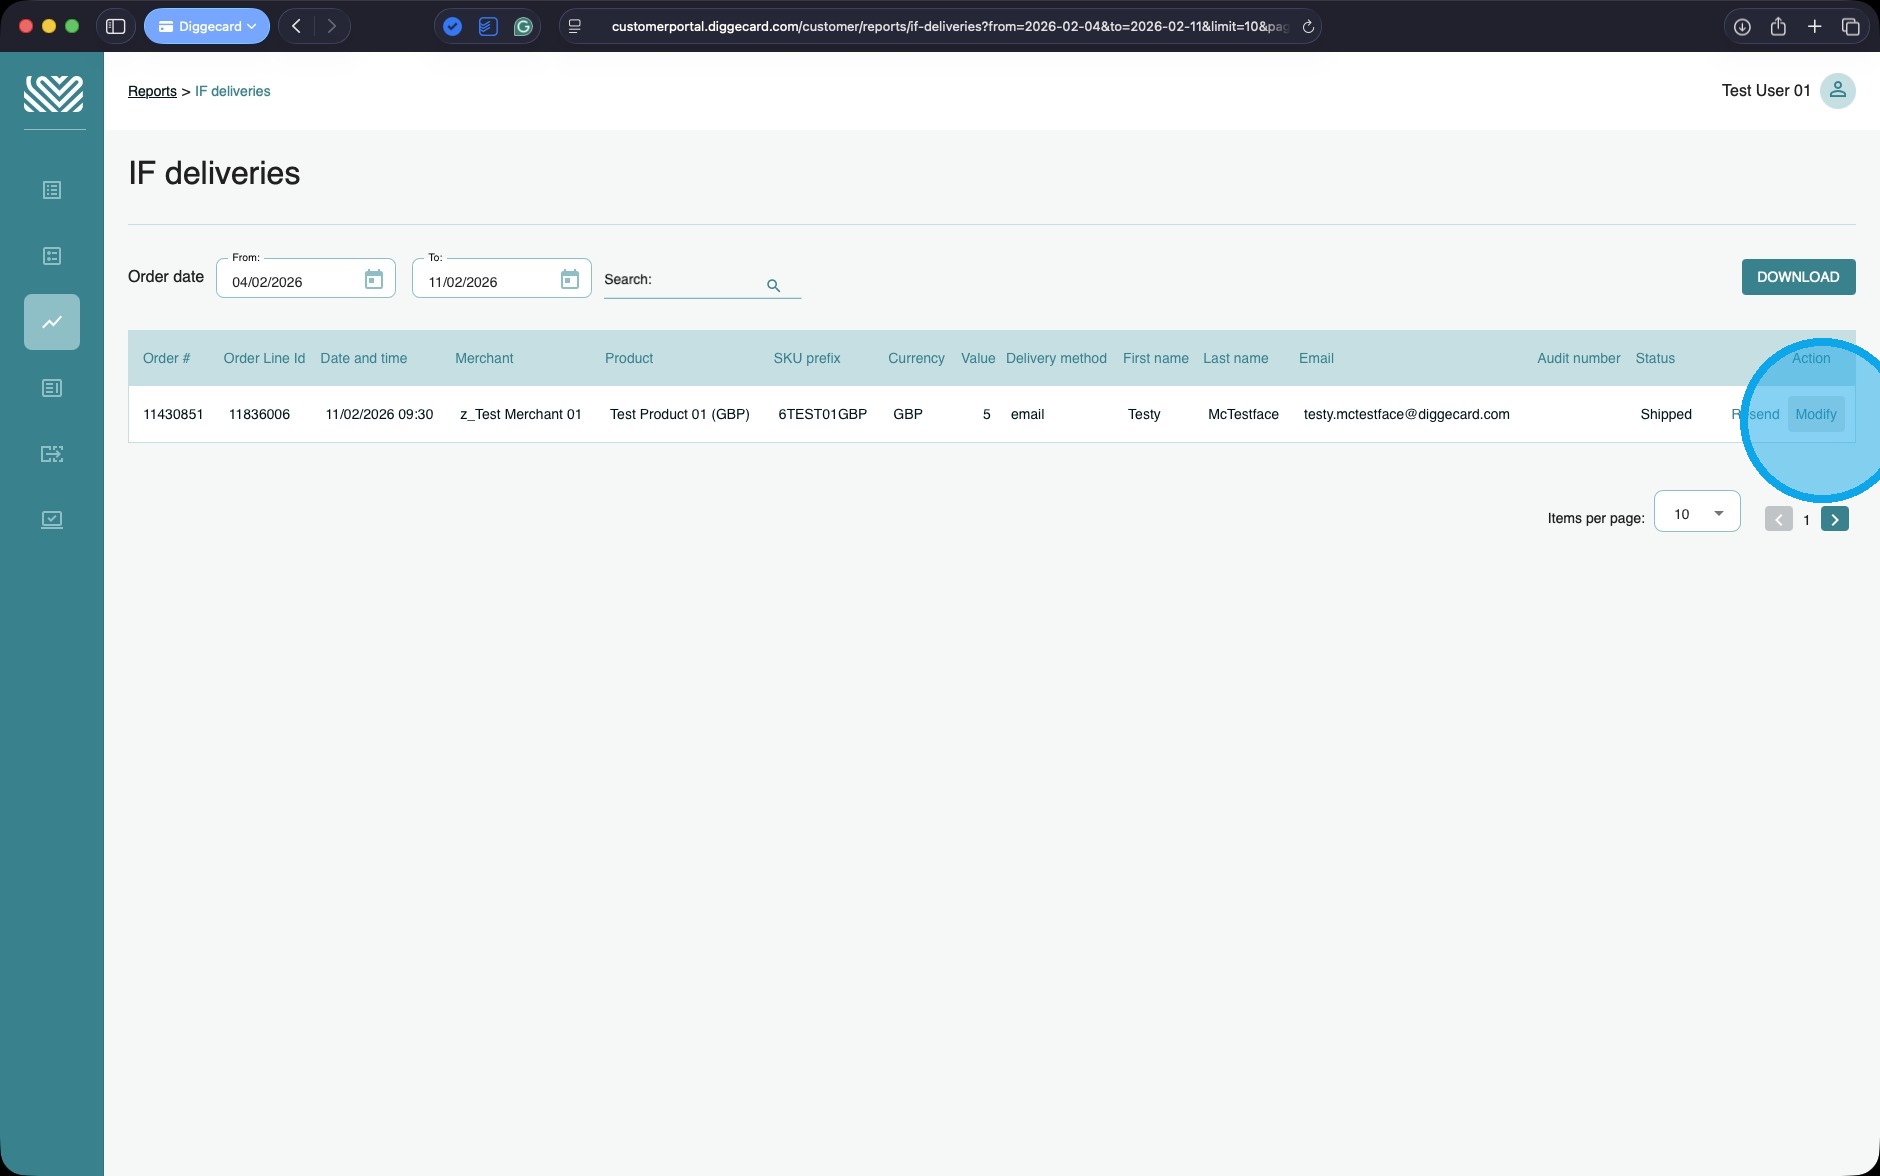This screenshot has width=1880, height=1176.
Task: Click the z_Test Merchant 01 cell
Action: [x=521, y=414]
